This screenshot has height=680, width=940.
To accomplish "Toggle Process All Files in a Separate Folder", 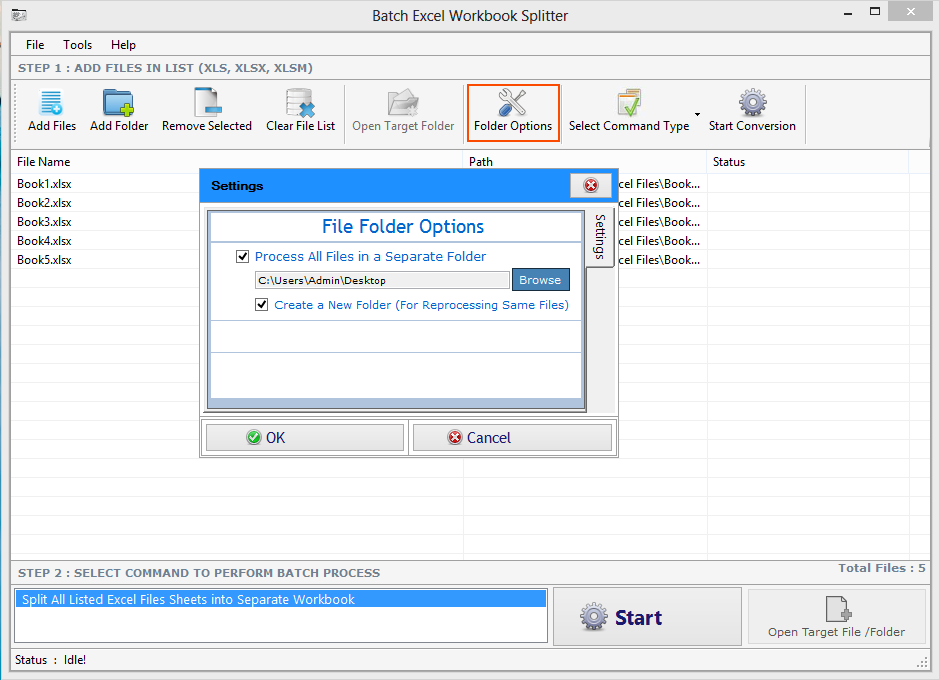I will pos(242,257).
